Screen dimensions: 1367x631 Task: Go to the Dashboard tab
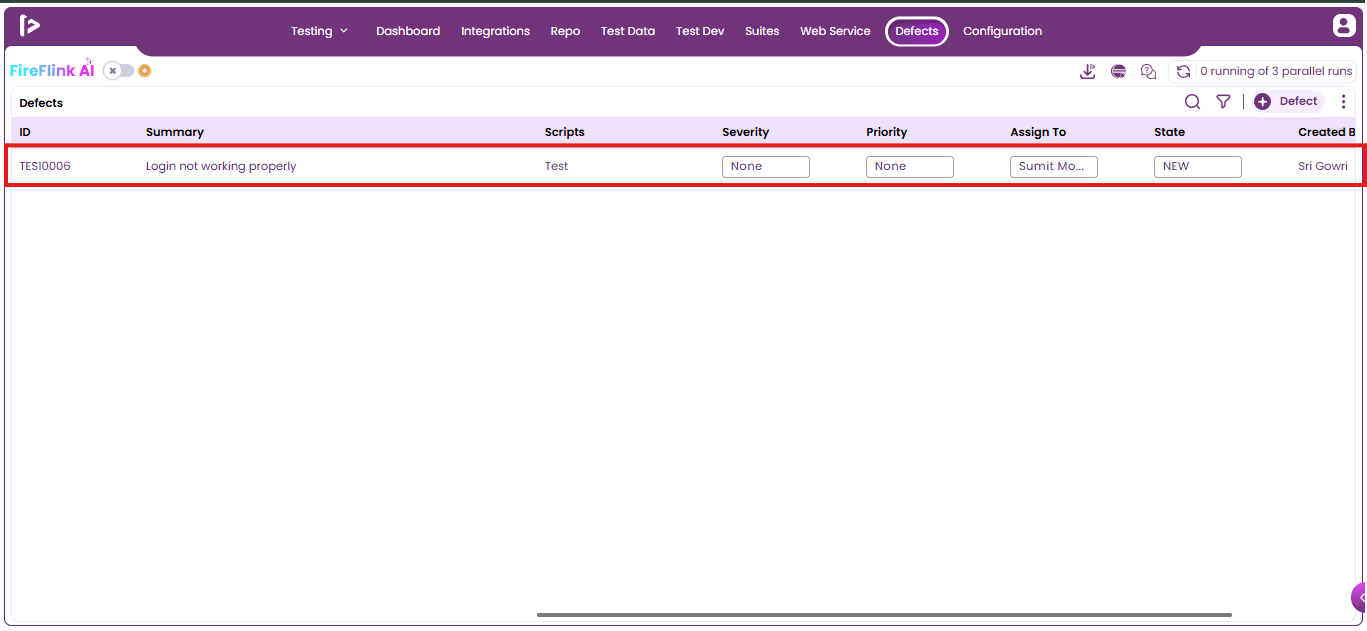point(408,31)
